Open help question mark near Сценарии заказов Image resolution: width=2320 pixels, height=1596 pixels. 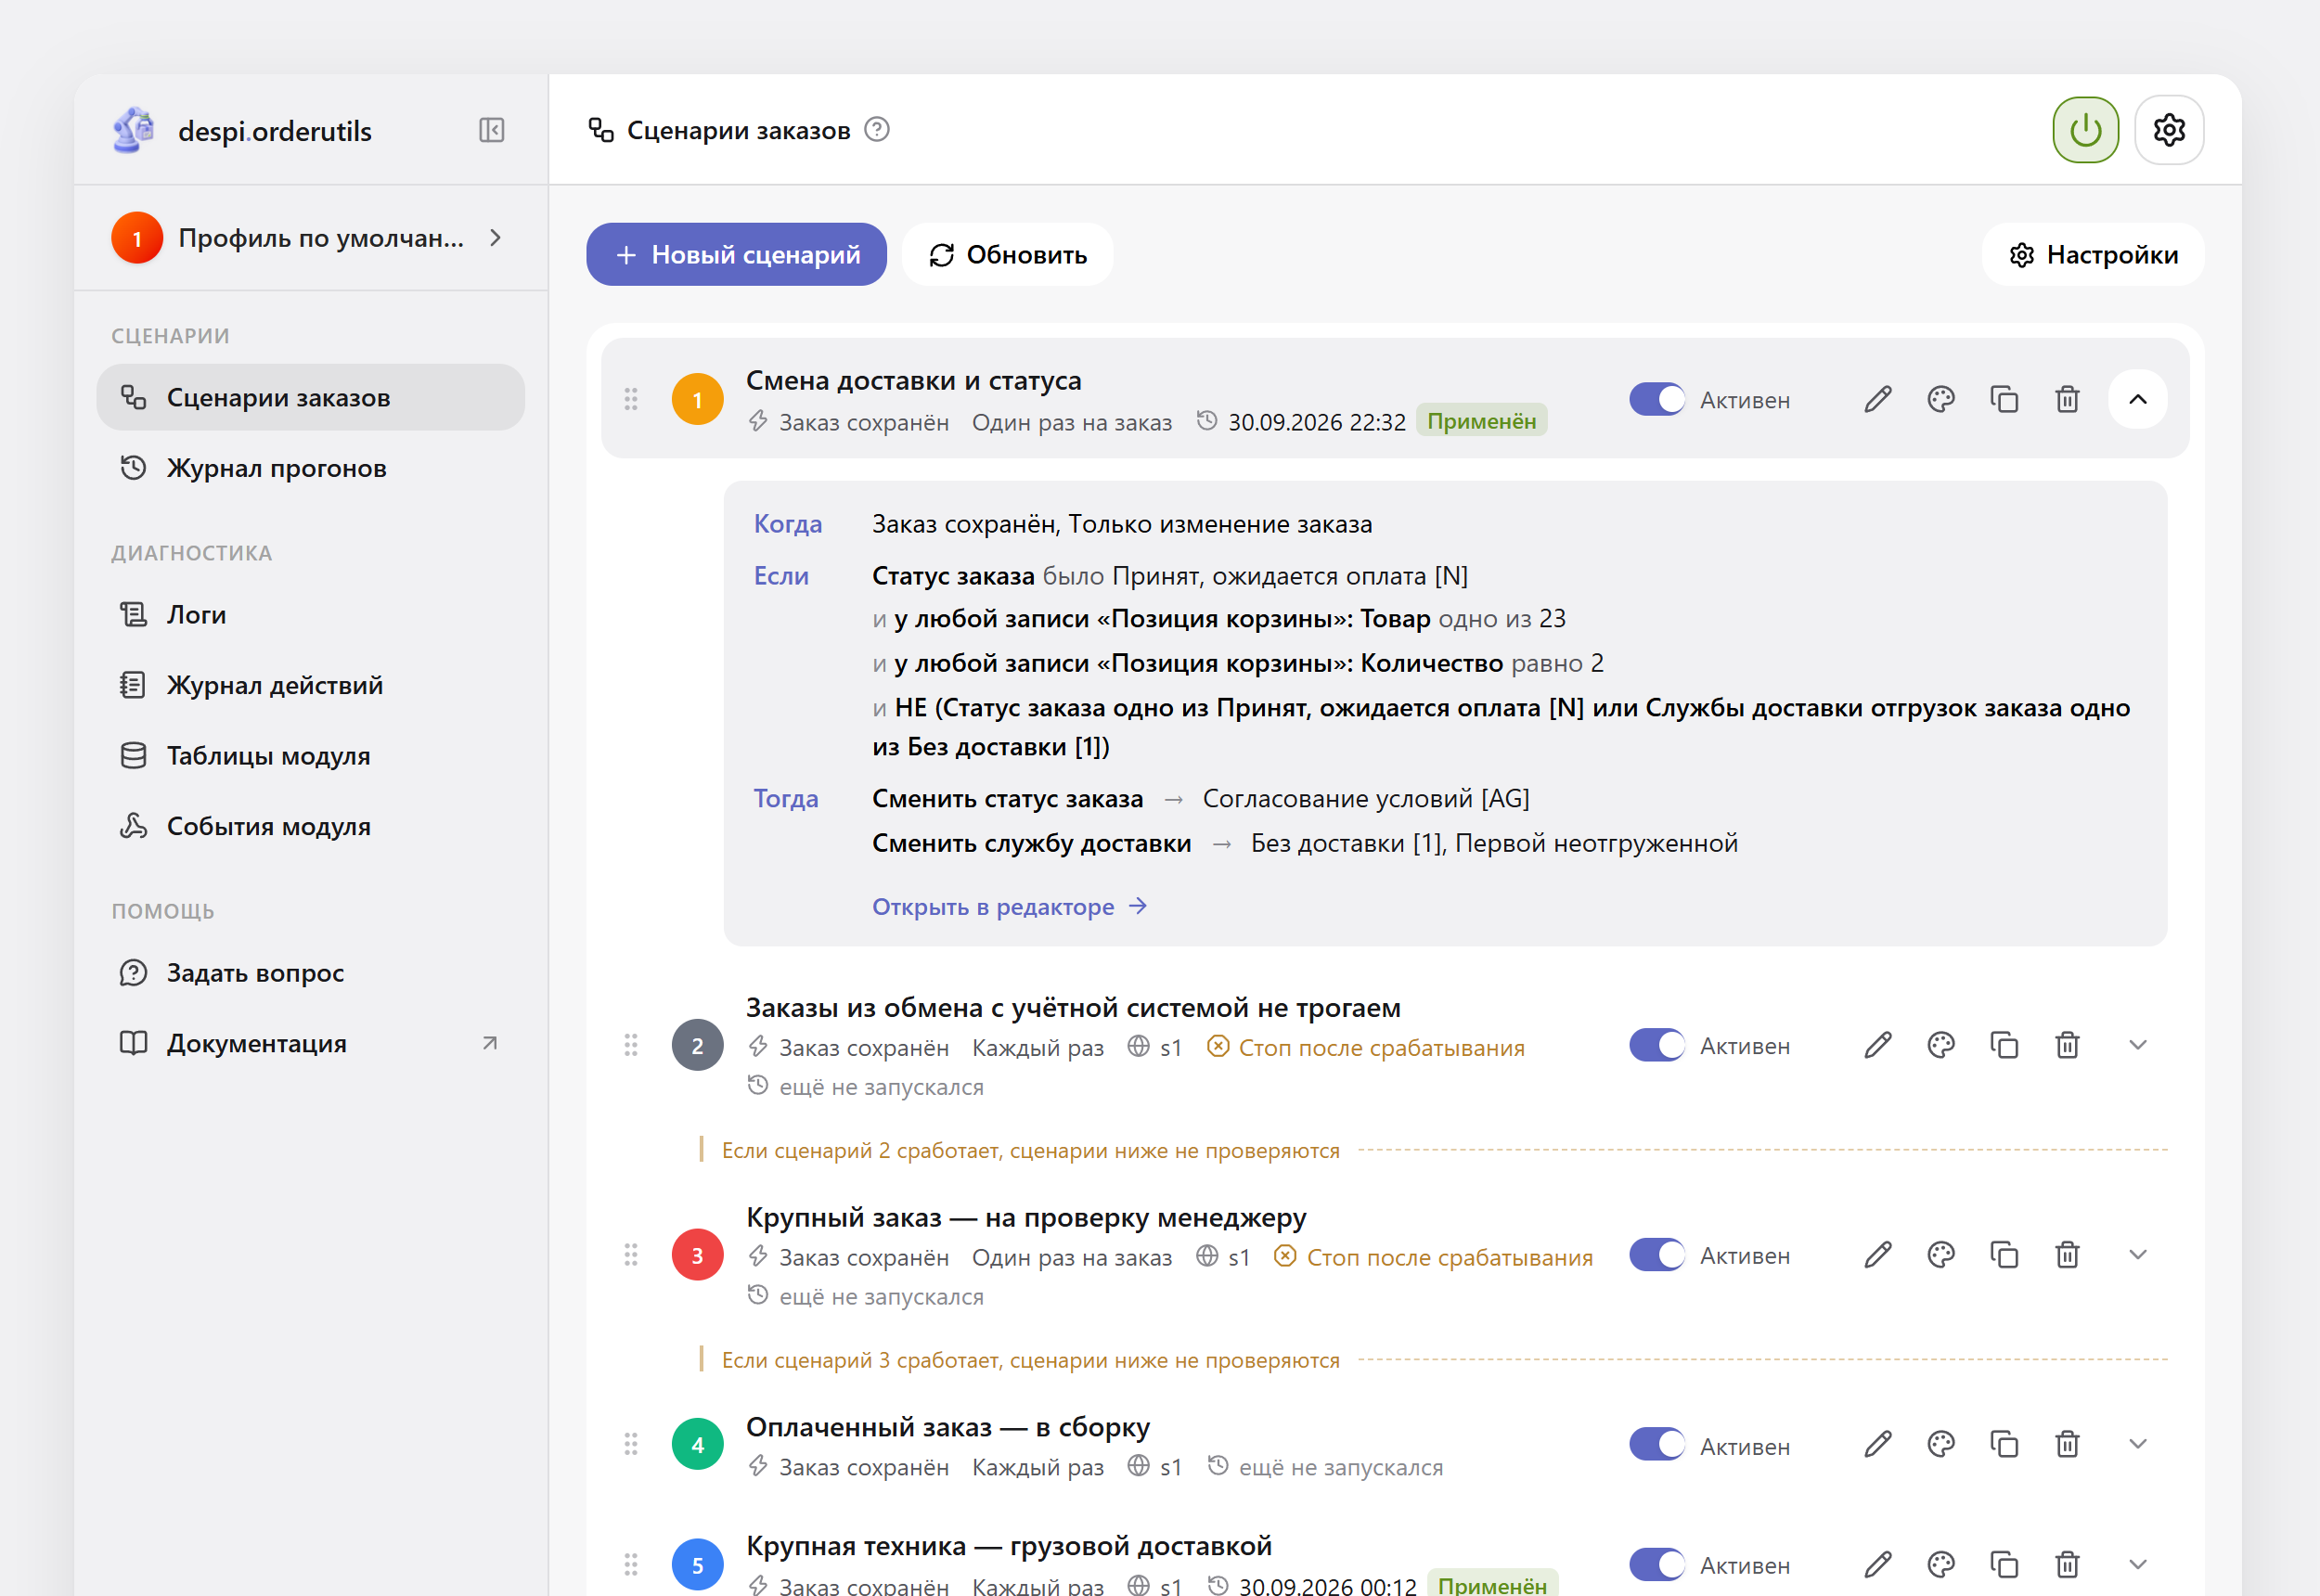click(x=877, y=130)
